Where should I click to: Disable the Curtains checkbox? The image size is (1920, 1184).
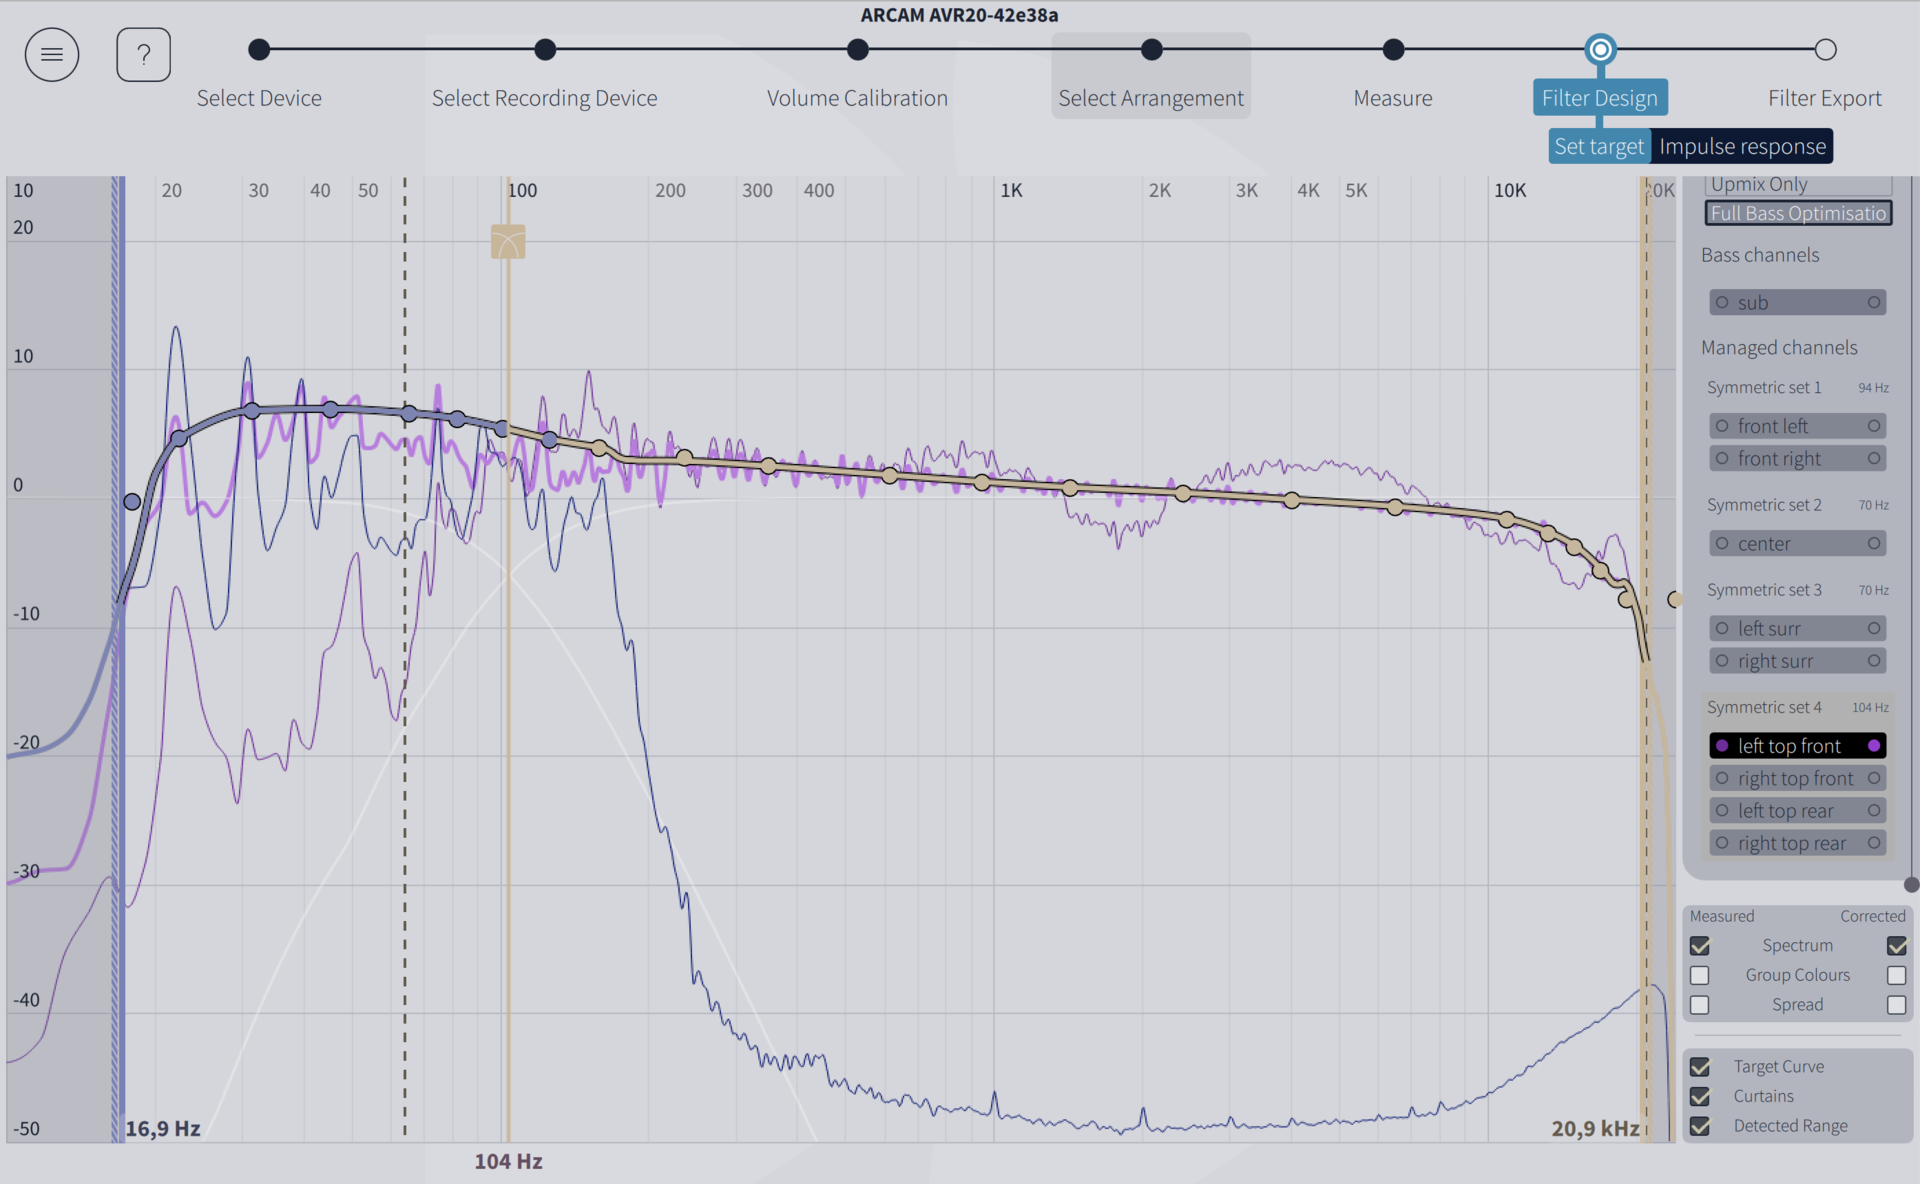1700,1097
